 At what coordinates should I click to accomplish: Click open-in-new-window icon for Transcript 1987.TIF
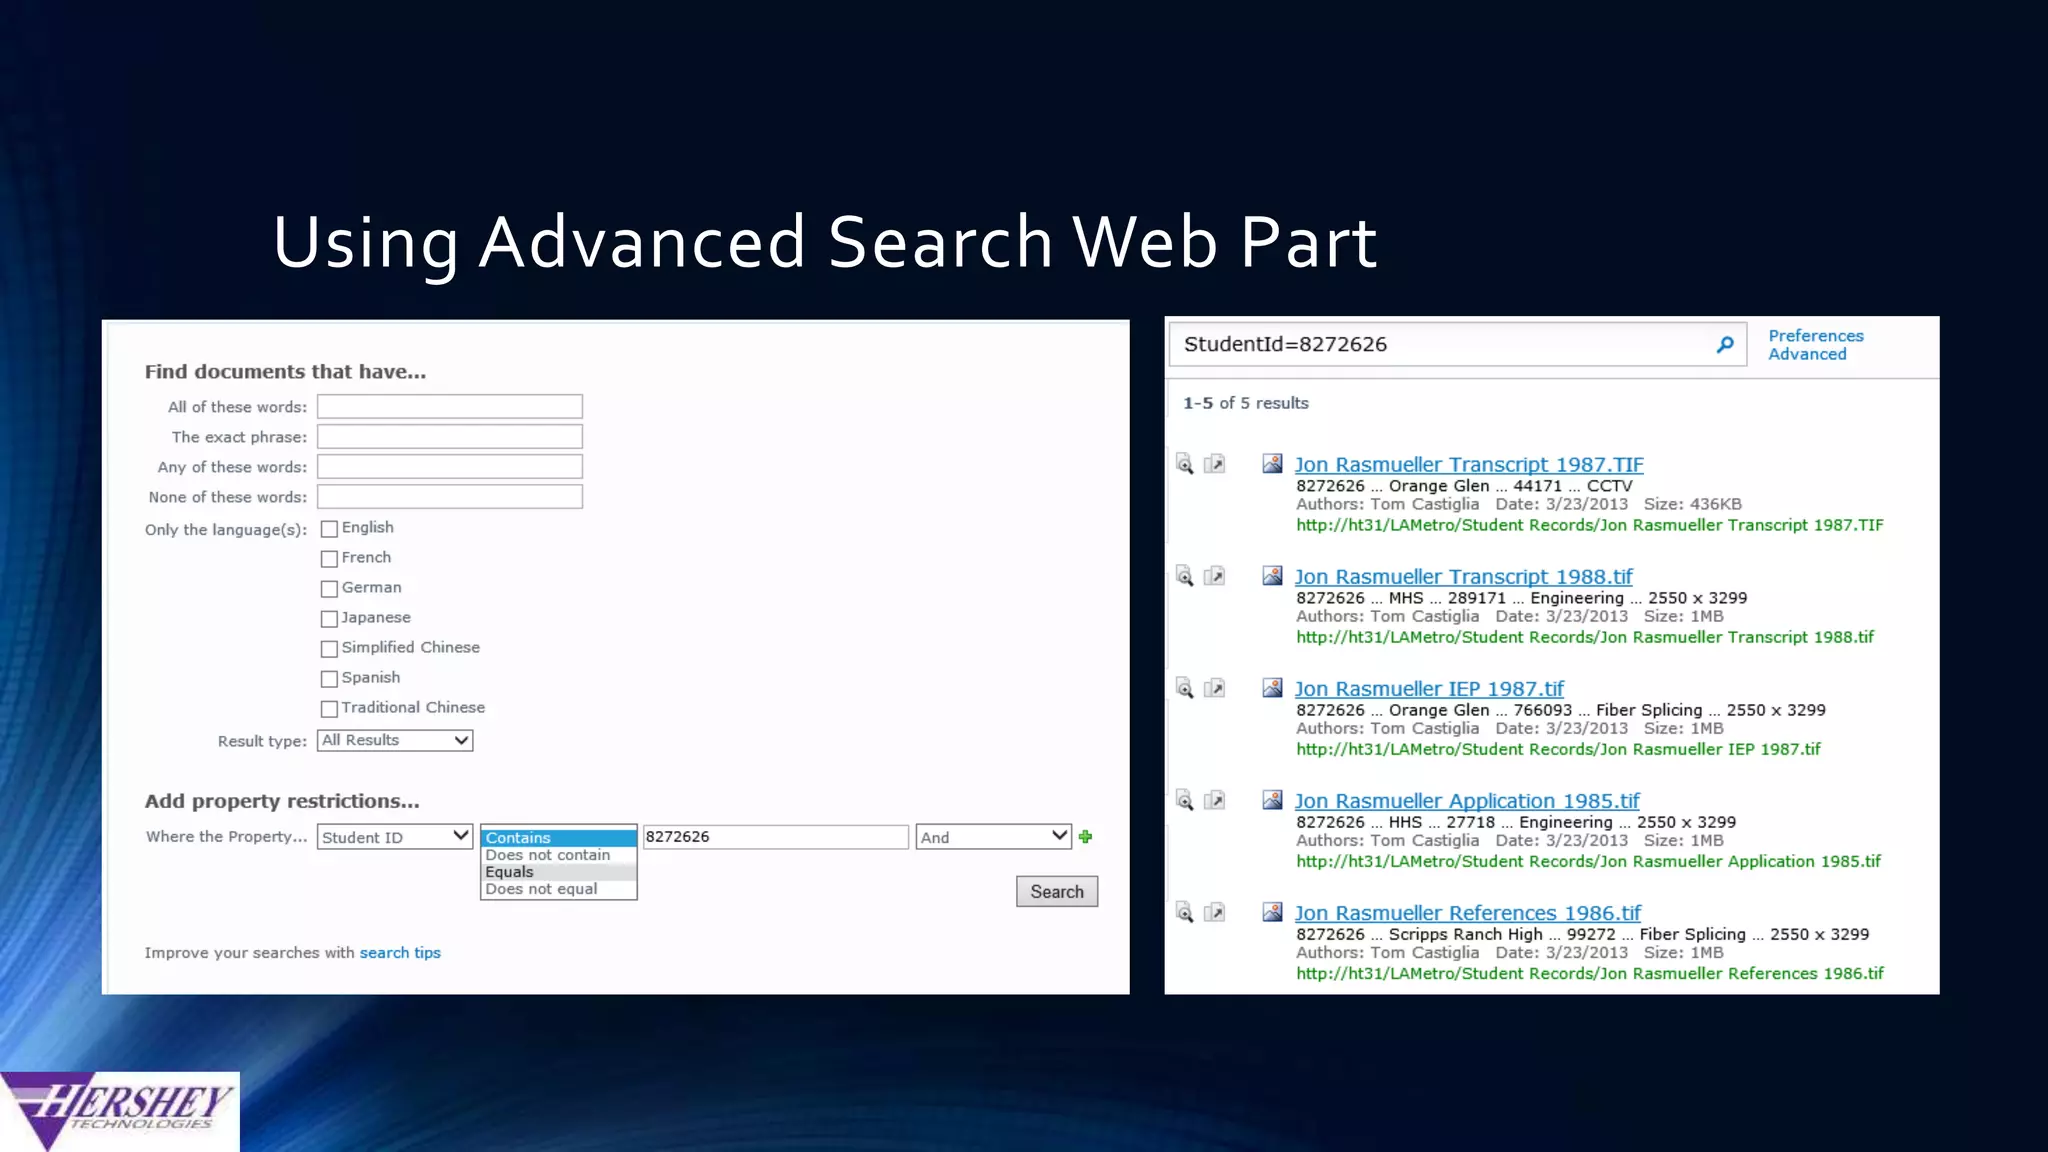tap(1215, 464)
